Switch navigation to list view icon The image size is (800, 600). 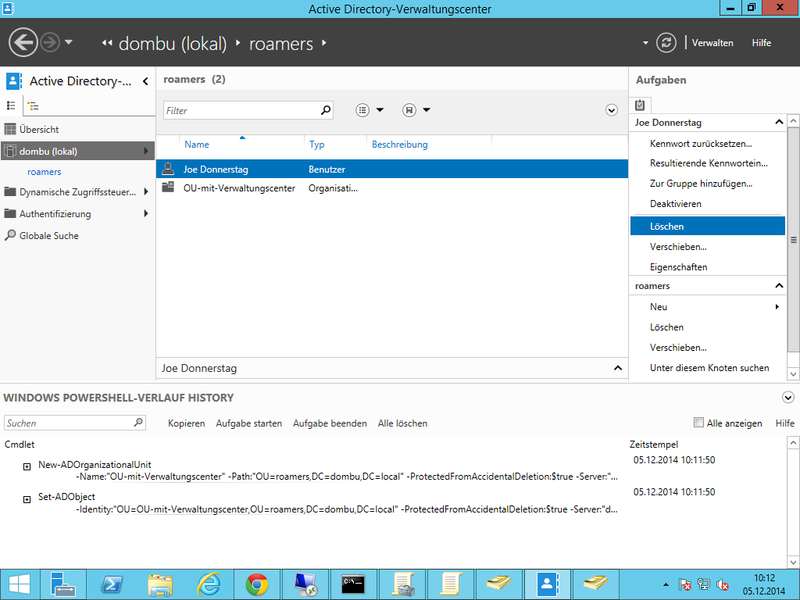[x=11, y=106]
